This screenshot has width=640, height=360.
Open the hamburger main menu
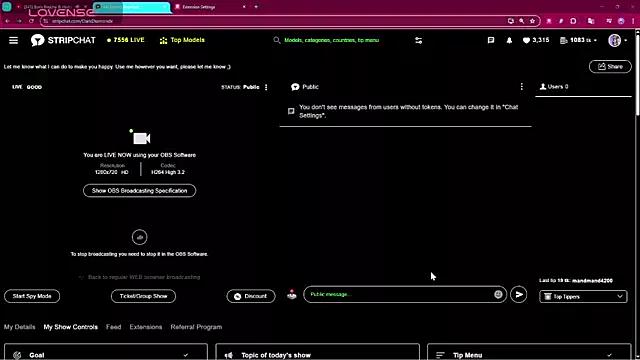point(13,40)
